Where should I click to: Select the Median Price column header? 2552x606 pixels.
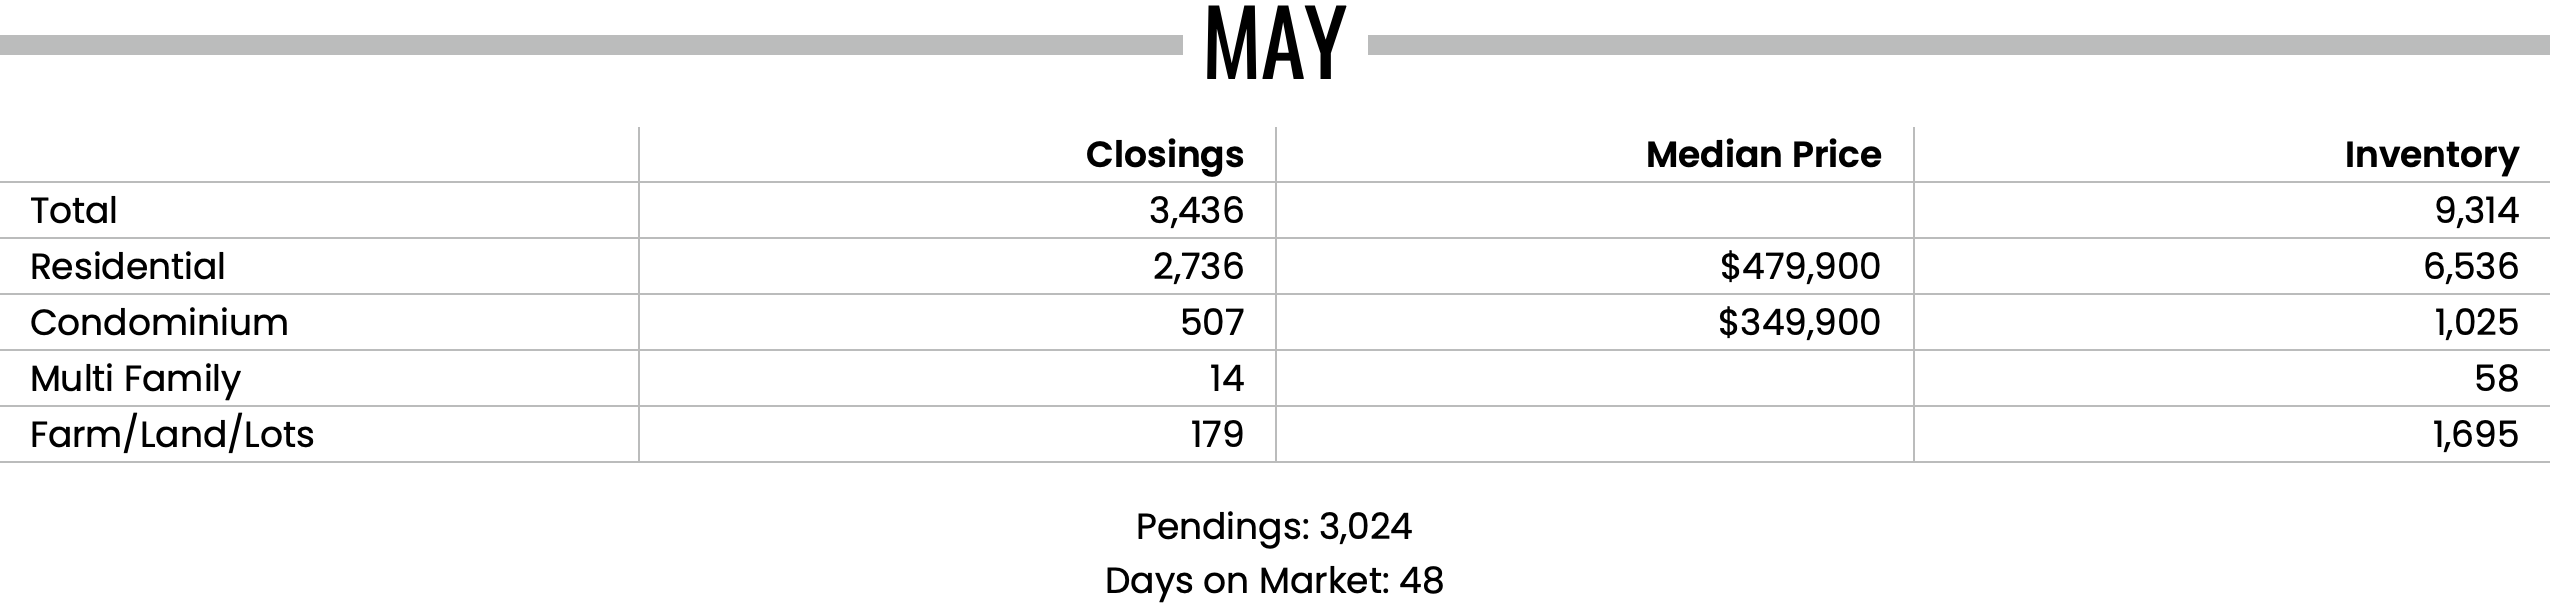point(1764,154)
